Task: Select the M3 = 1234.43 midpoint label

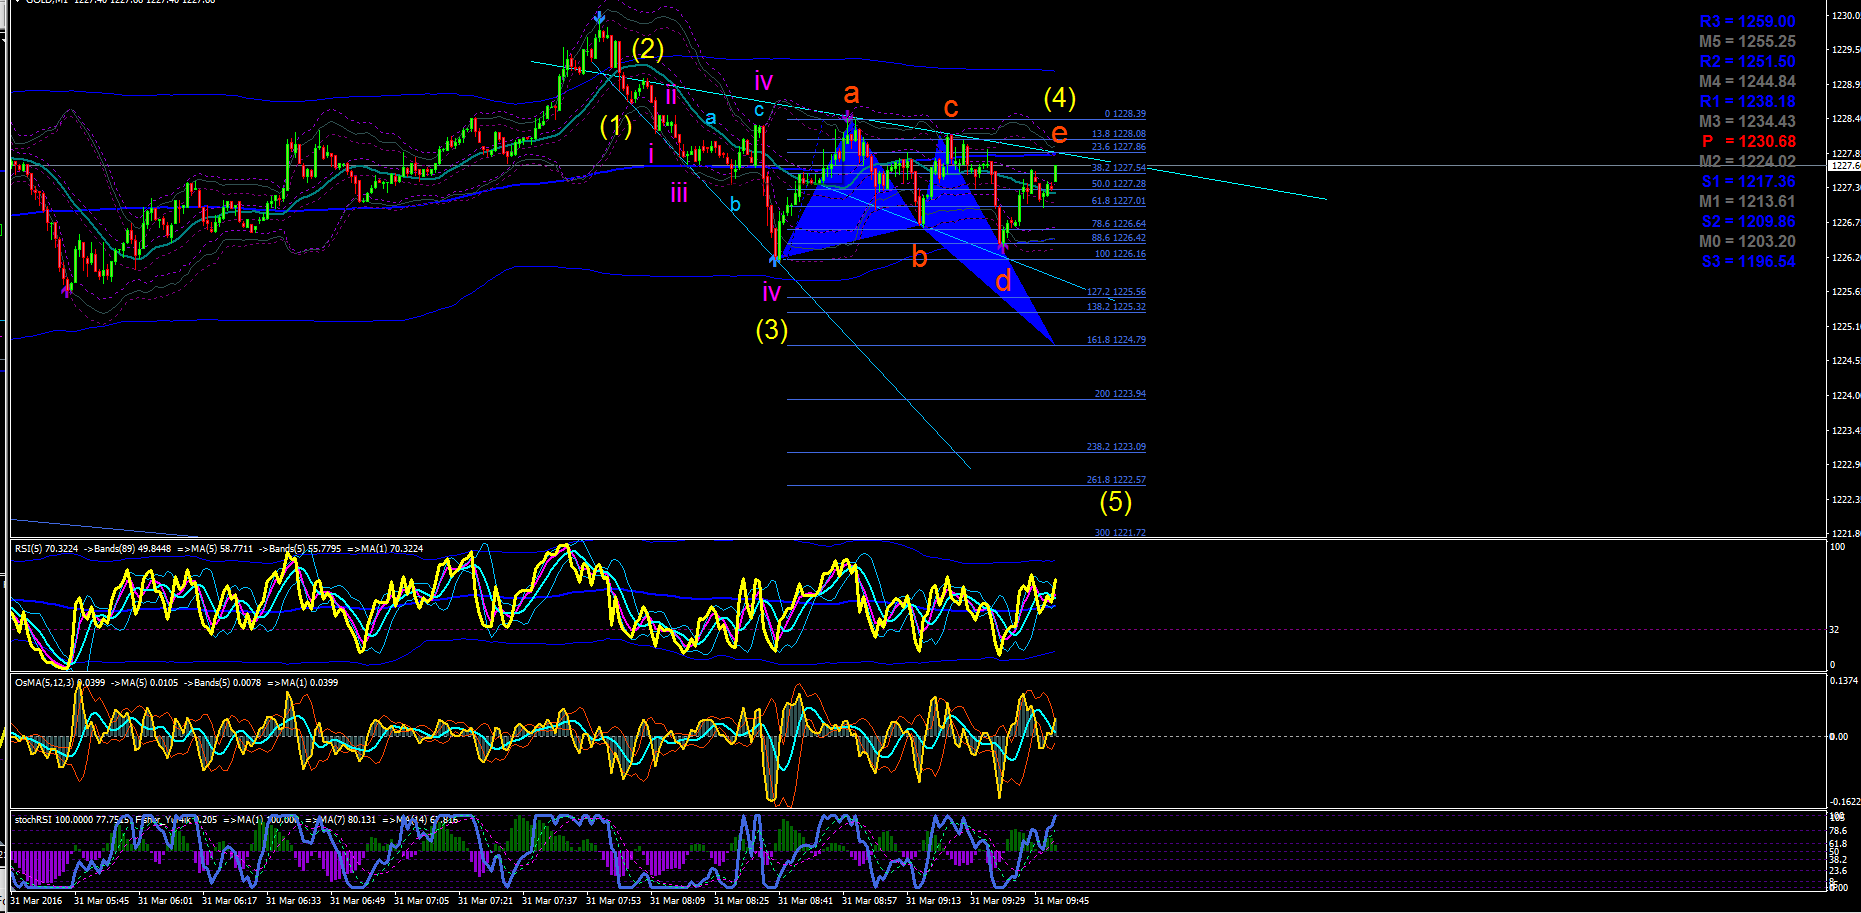Action: [1747, 122]
